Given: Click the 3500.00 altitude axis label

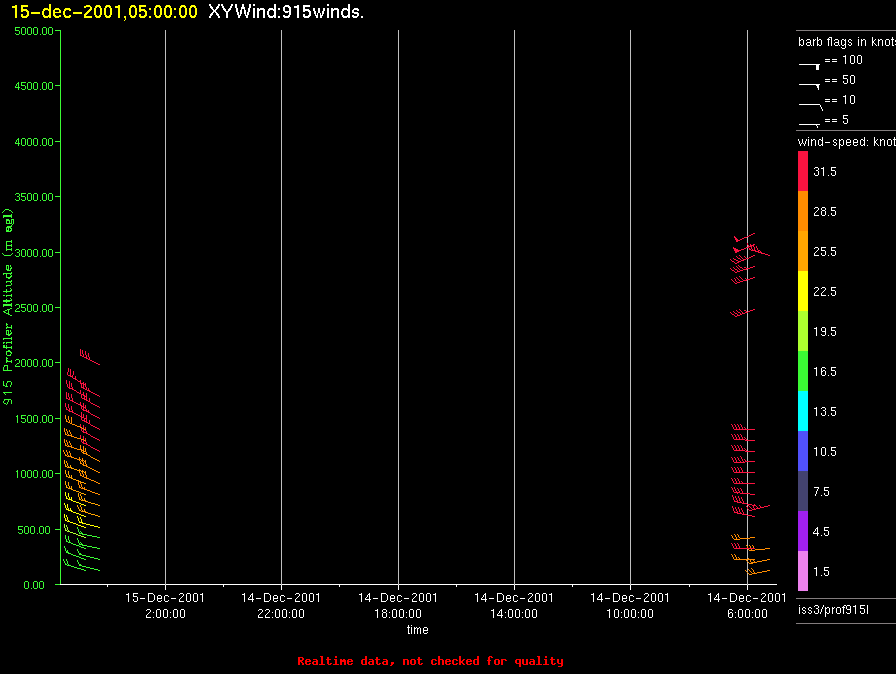Looking at the screenshot, I should pyautogui.click(x=34, y=197).
